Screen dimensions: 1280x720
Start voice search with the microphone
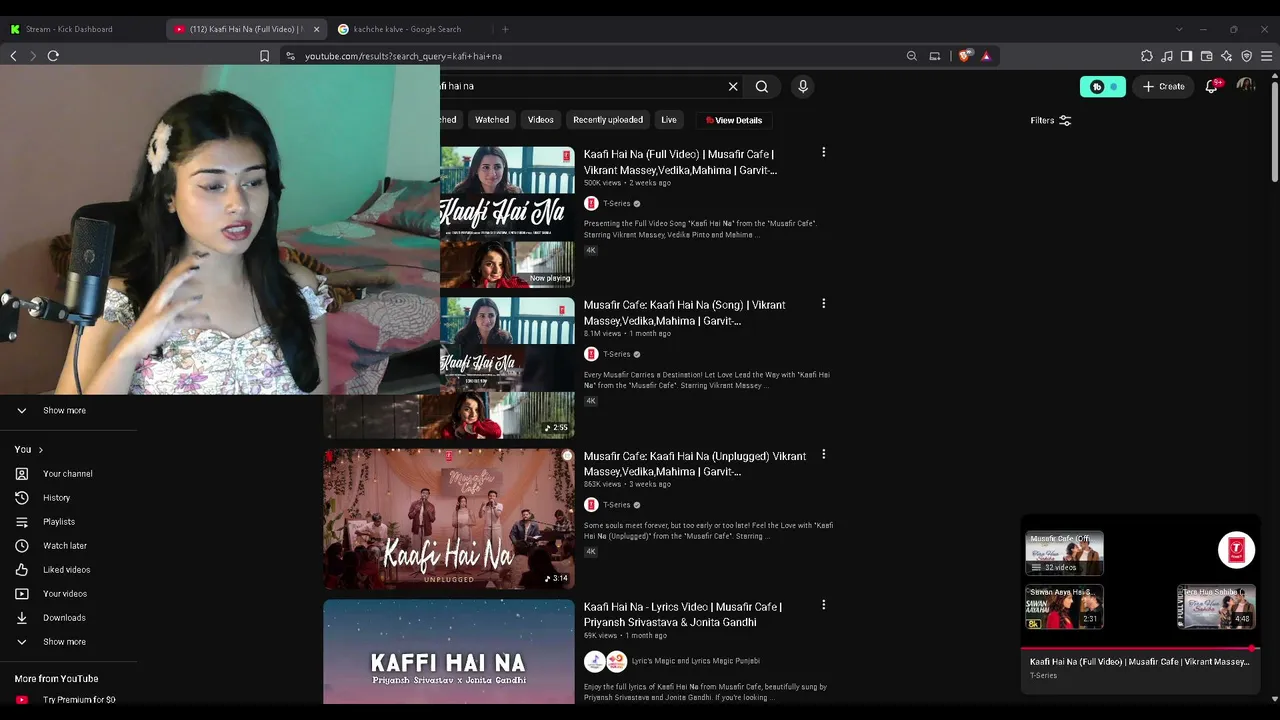tap(803, 86)
